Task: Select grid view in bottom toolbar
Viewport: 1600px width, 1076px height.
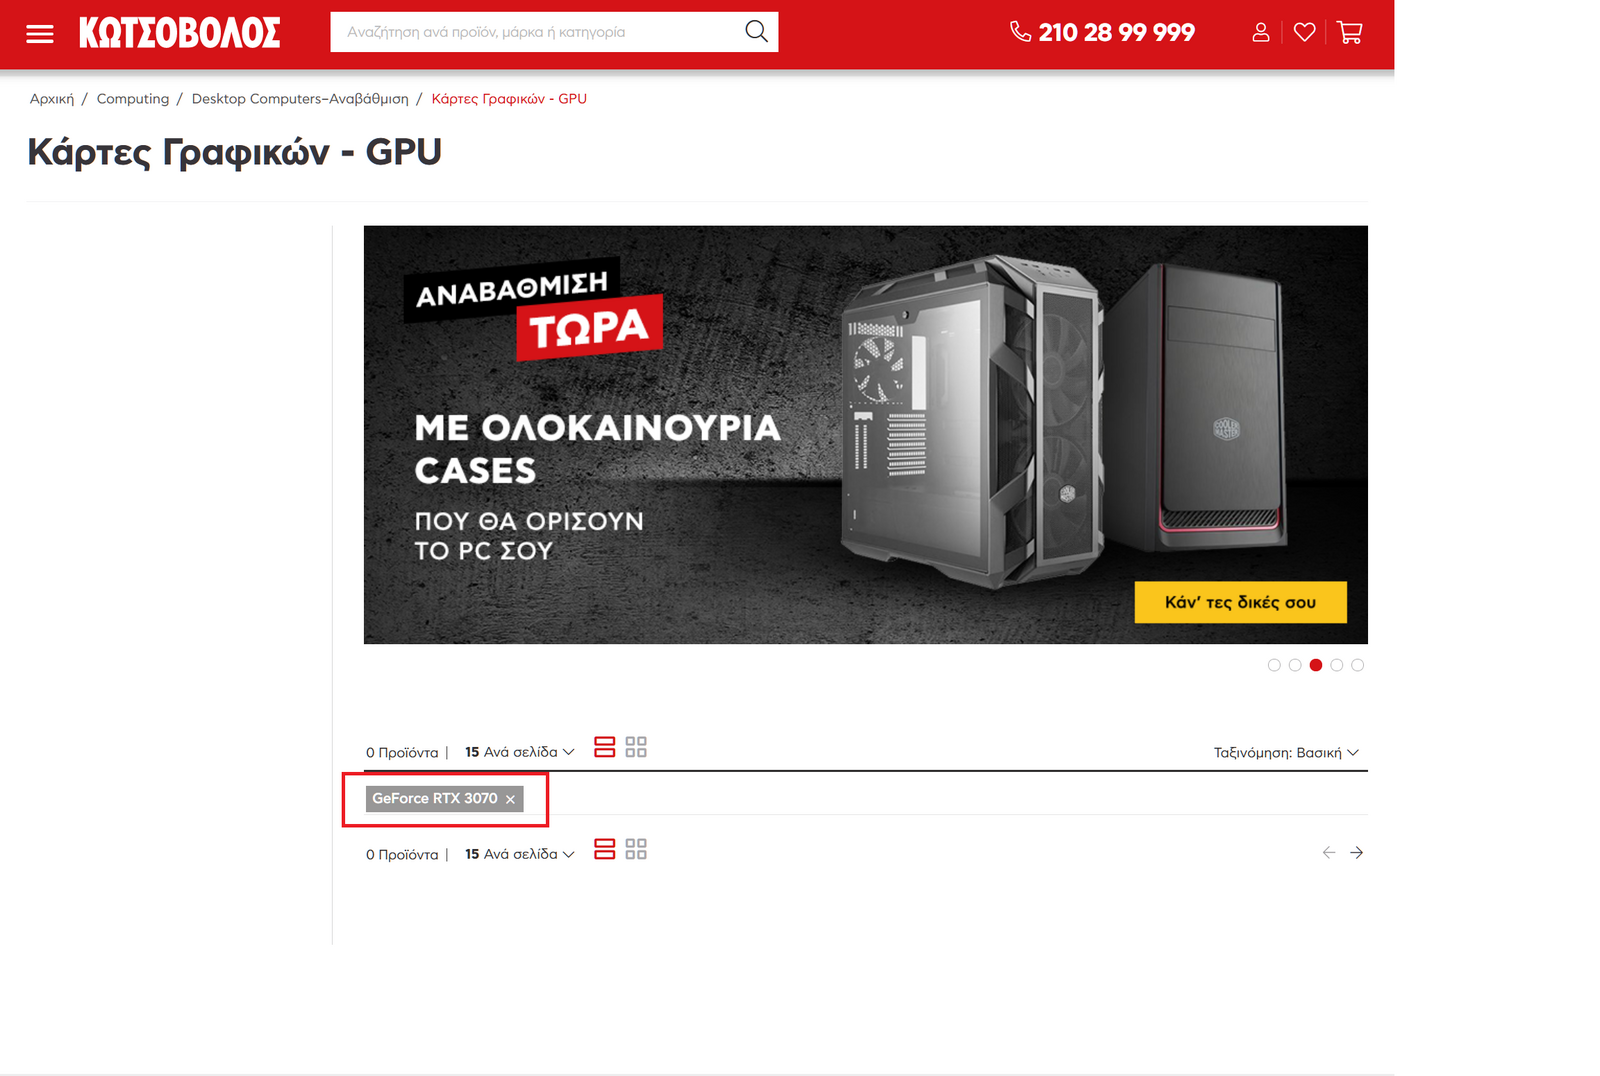Action: pyautogui.click(x=636, y=849)
